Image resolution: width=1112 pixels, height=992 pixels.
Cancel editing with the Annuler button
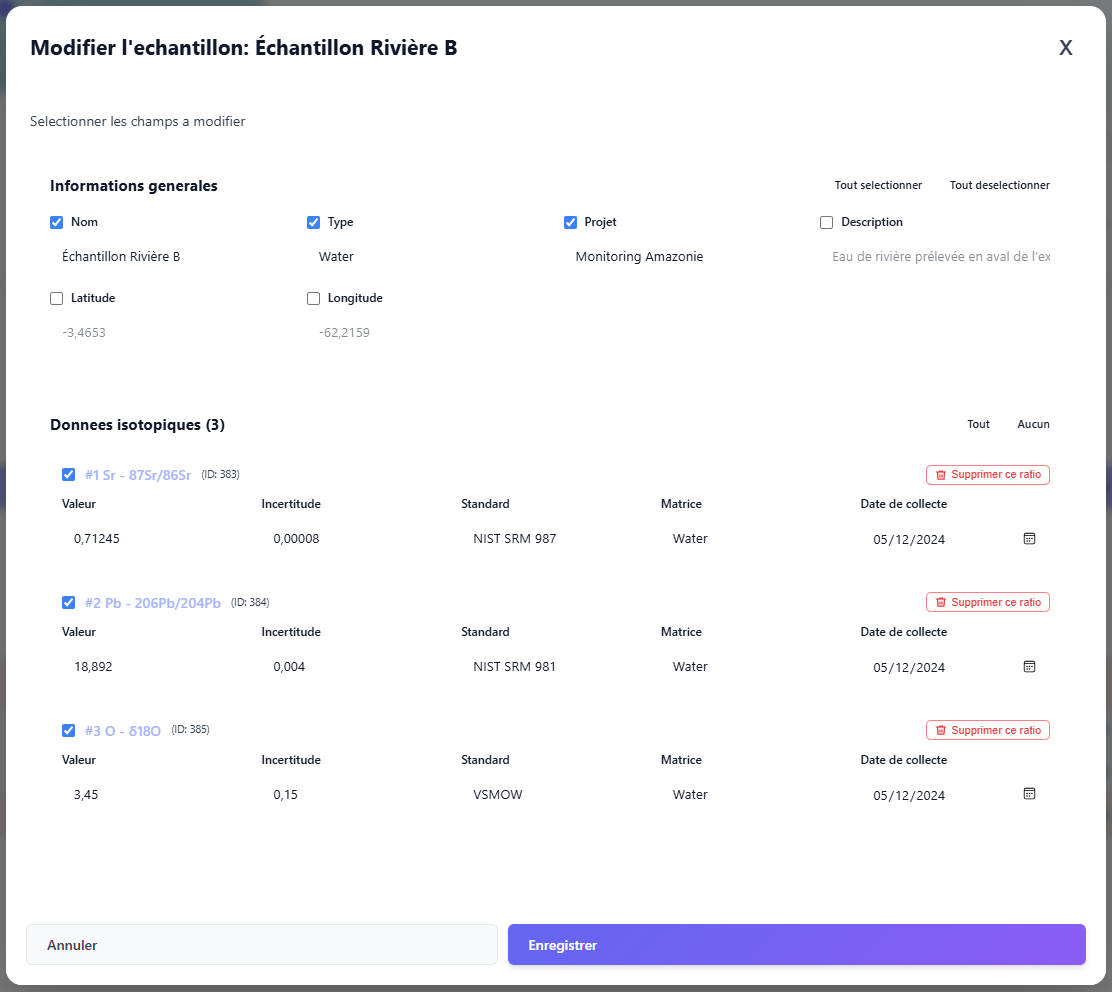pos(260,944)
